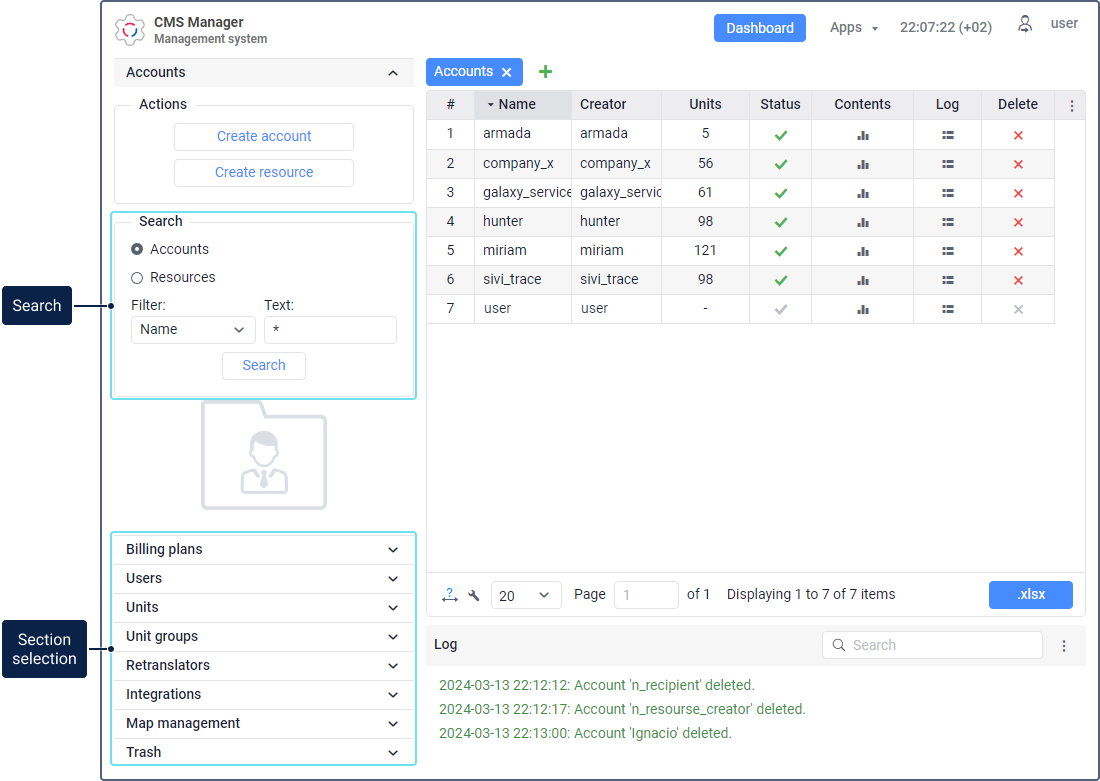This screenshot has width=1100, height=781.
Task: Click the Create account button
Action: [x=264, y=137]
